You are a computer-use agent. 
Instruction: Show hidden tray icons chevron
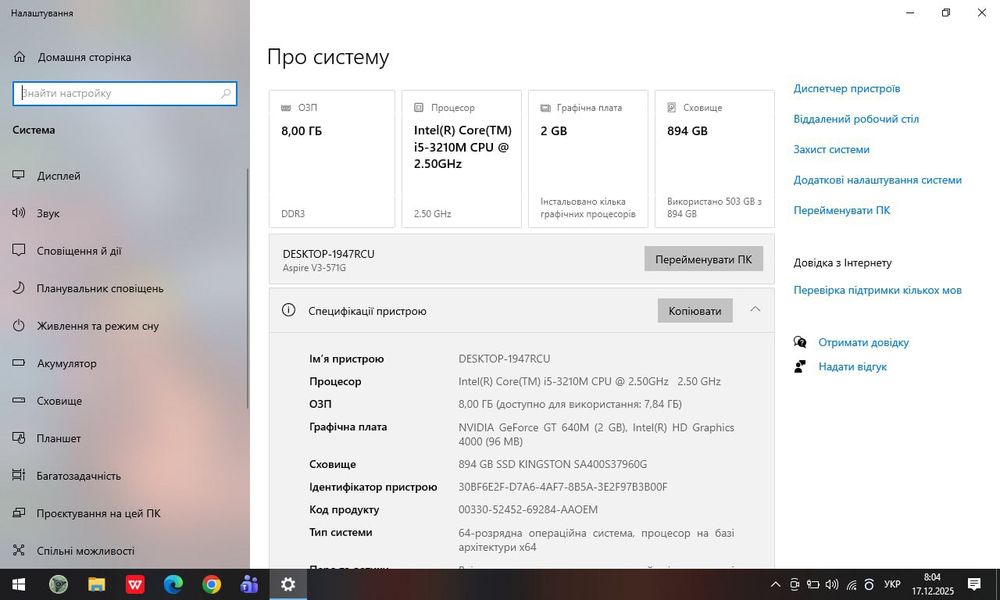coord(776,584)
